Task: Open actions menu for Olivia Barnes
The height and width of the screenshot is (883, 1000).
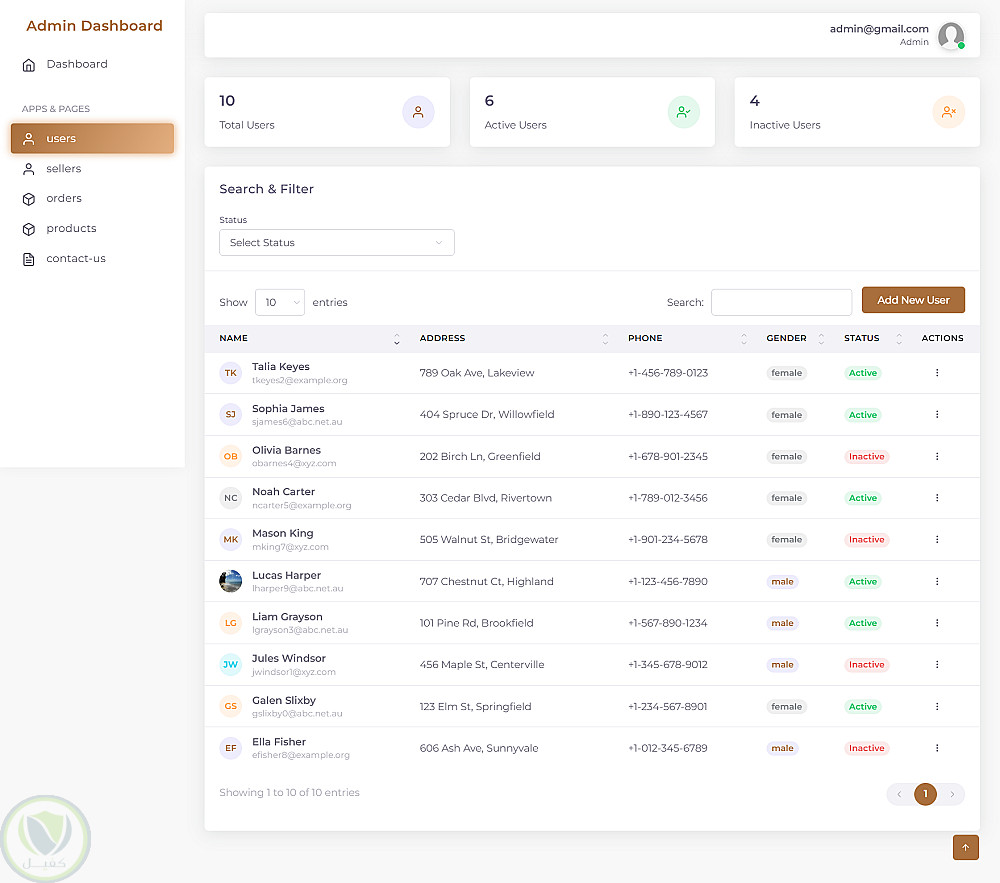Action: coord(937,456)
